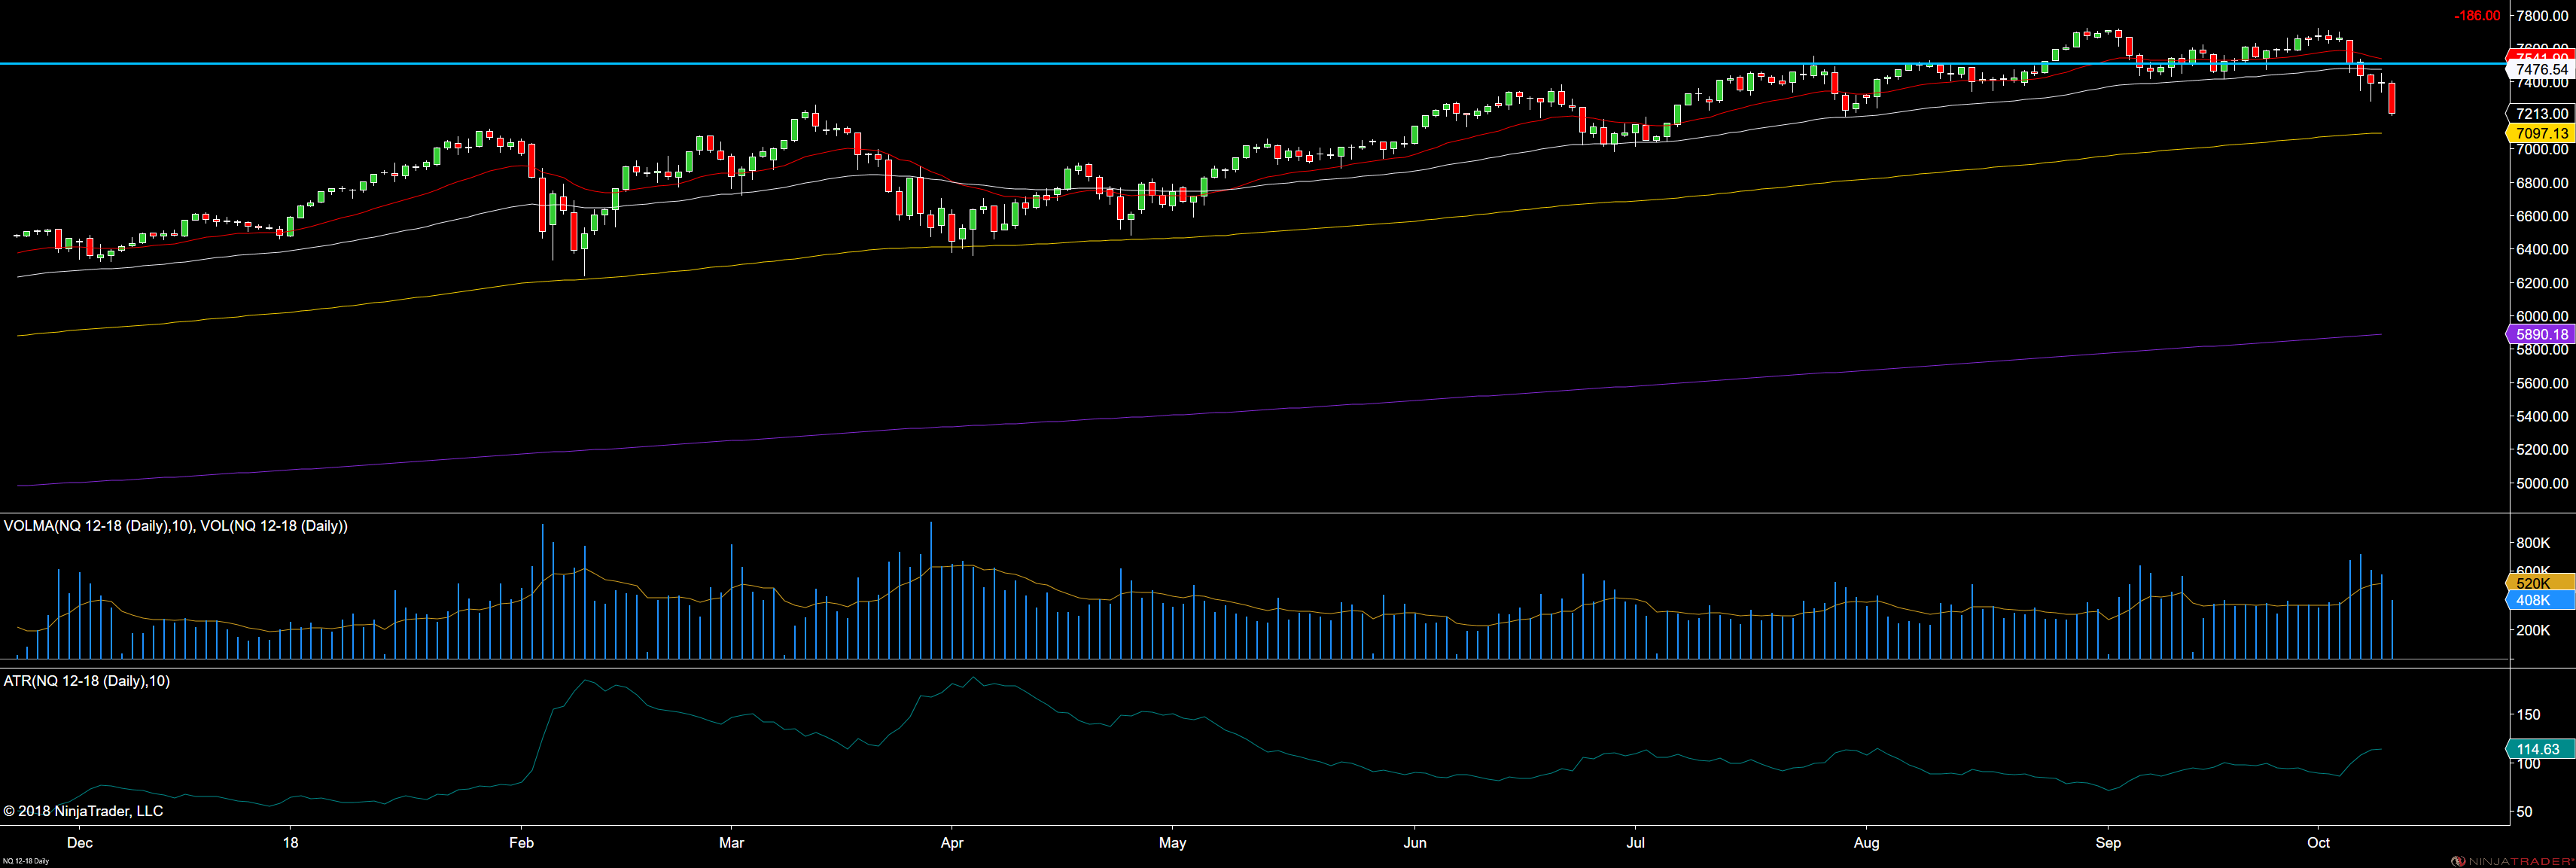Click the teal 114.63 ATR marker
The width and height of the screenshot is (2576, 868).
(2540, 749)
